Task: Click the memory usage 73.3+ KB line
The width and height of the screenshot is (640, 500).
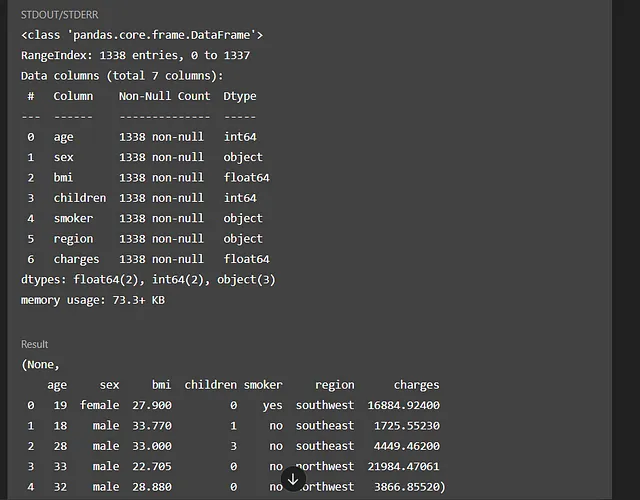Action: [93, 300]
